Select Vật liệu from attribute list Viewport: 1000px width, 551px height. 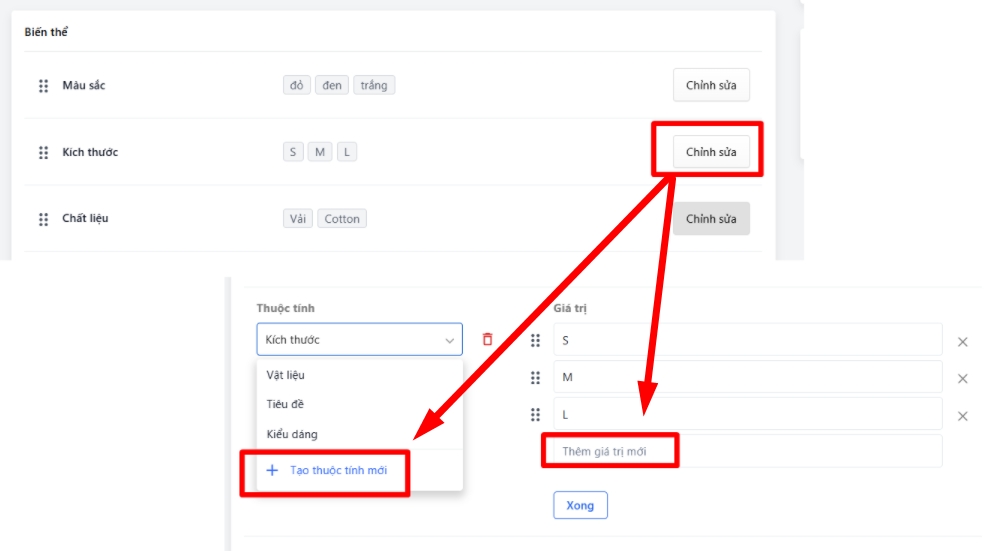click(286, 375)
